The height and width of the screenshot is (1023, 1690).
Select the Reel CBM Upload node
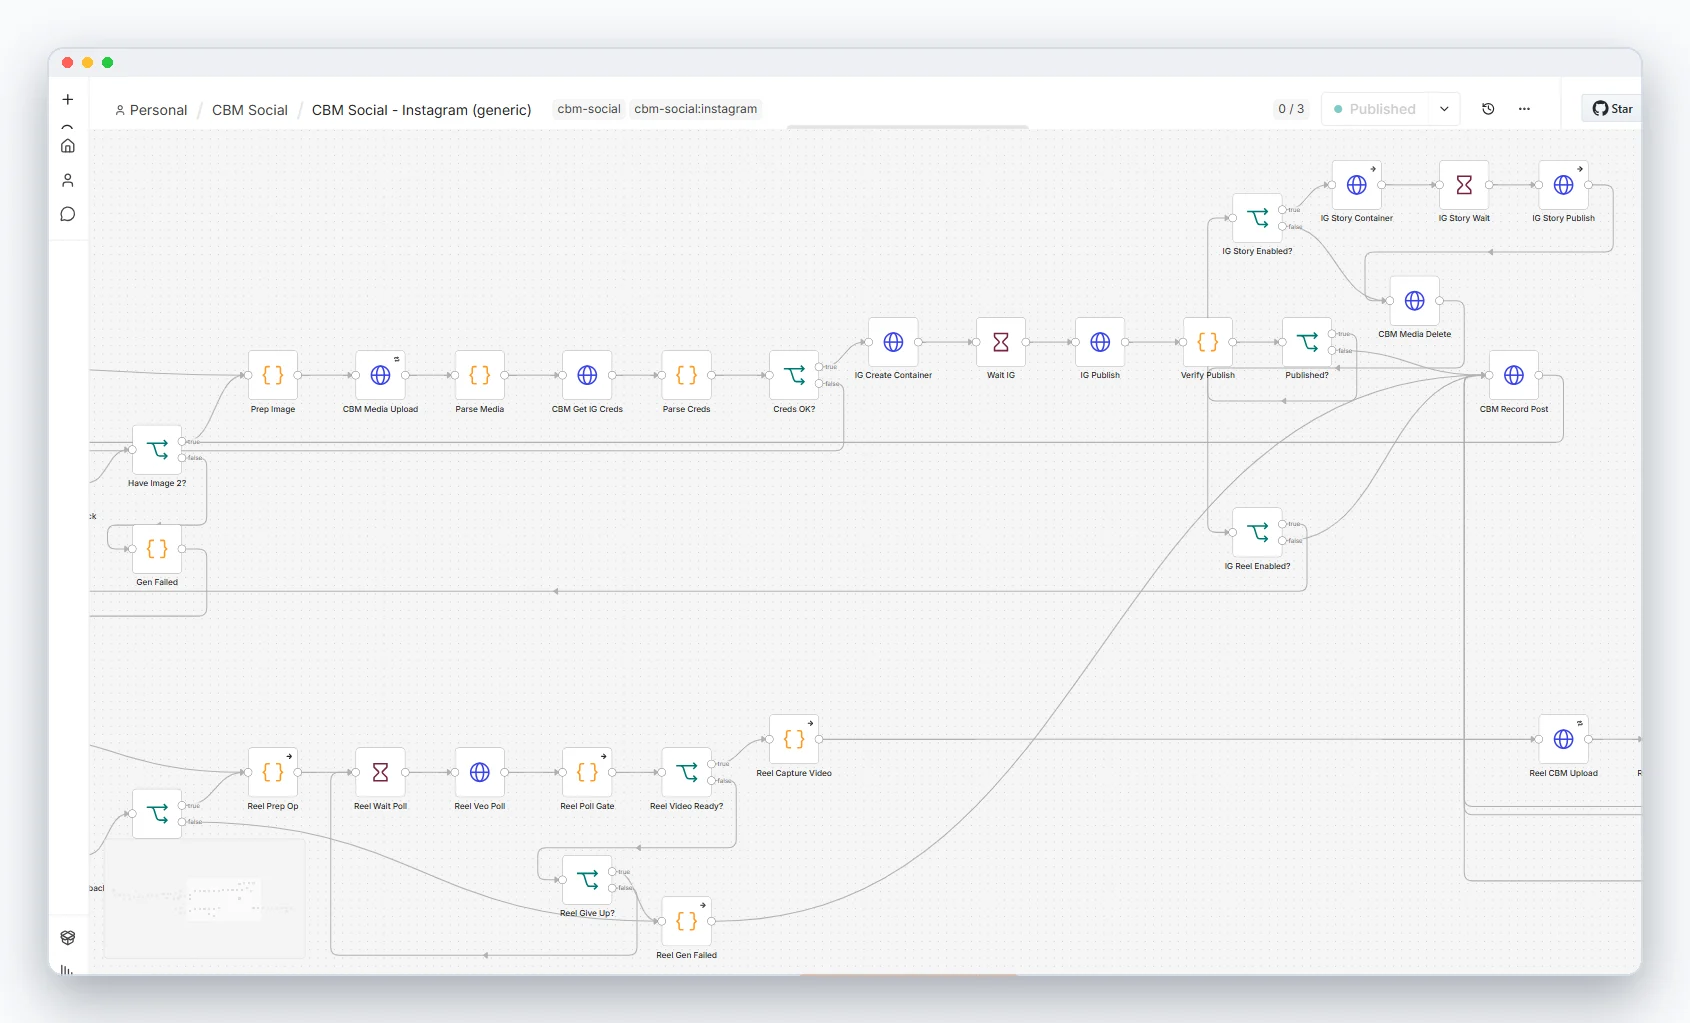pyautogui.click(x=1564, y=739)
